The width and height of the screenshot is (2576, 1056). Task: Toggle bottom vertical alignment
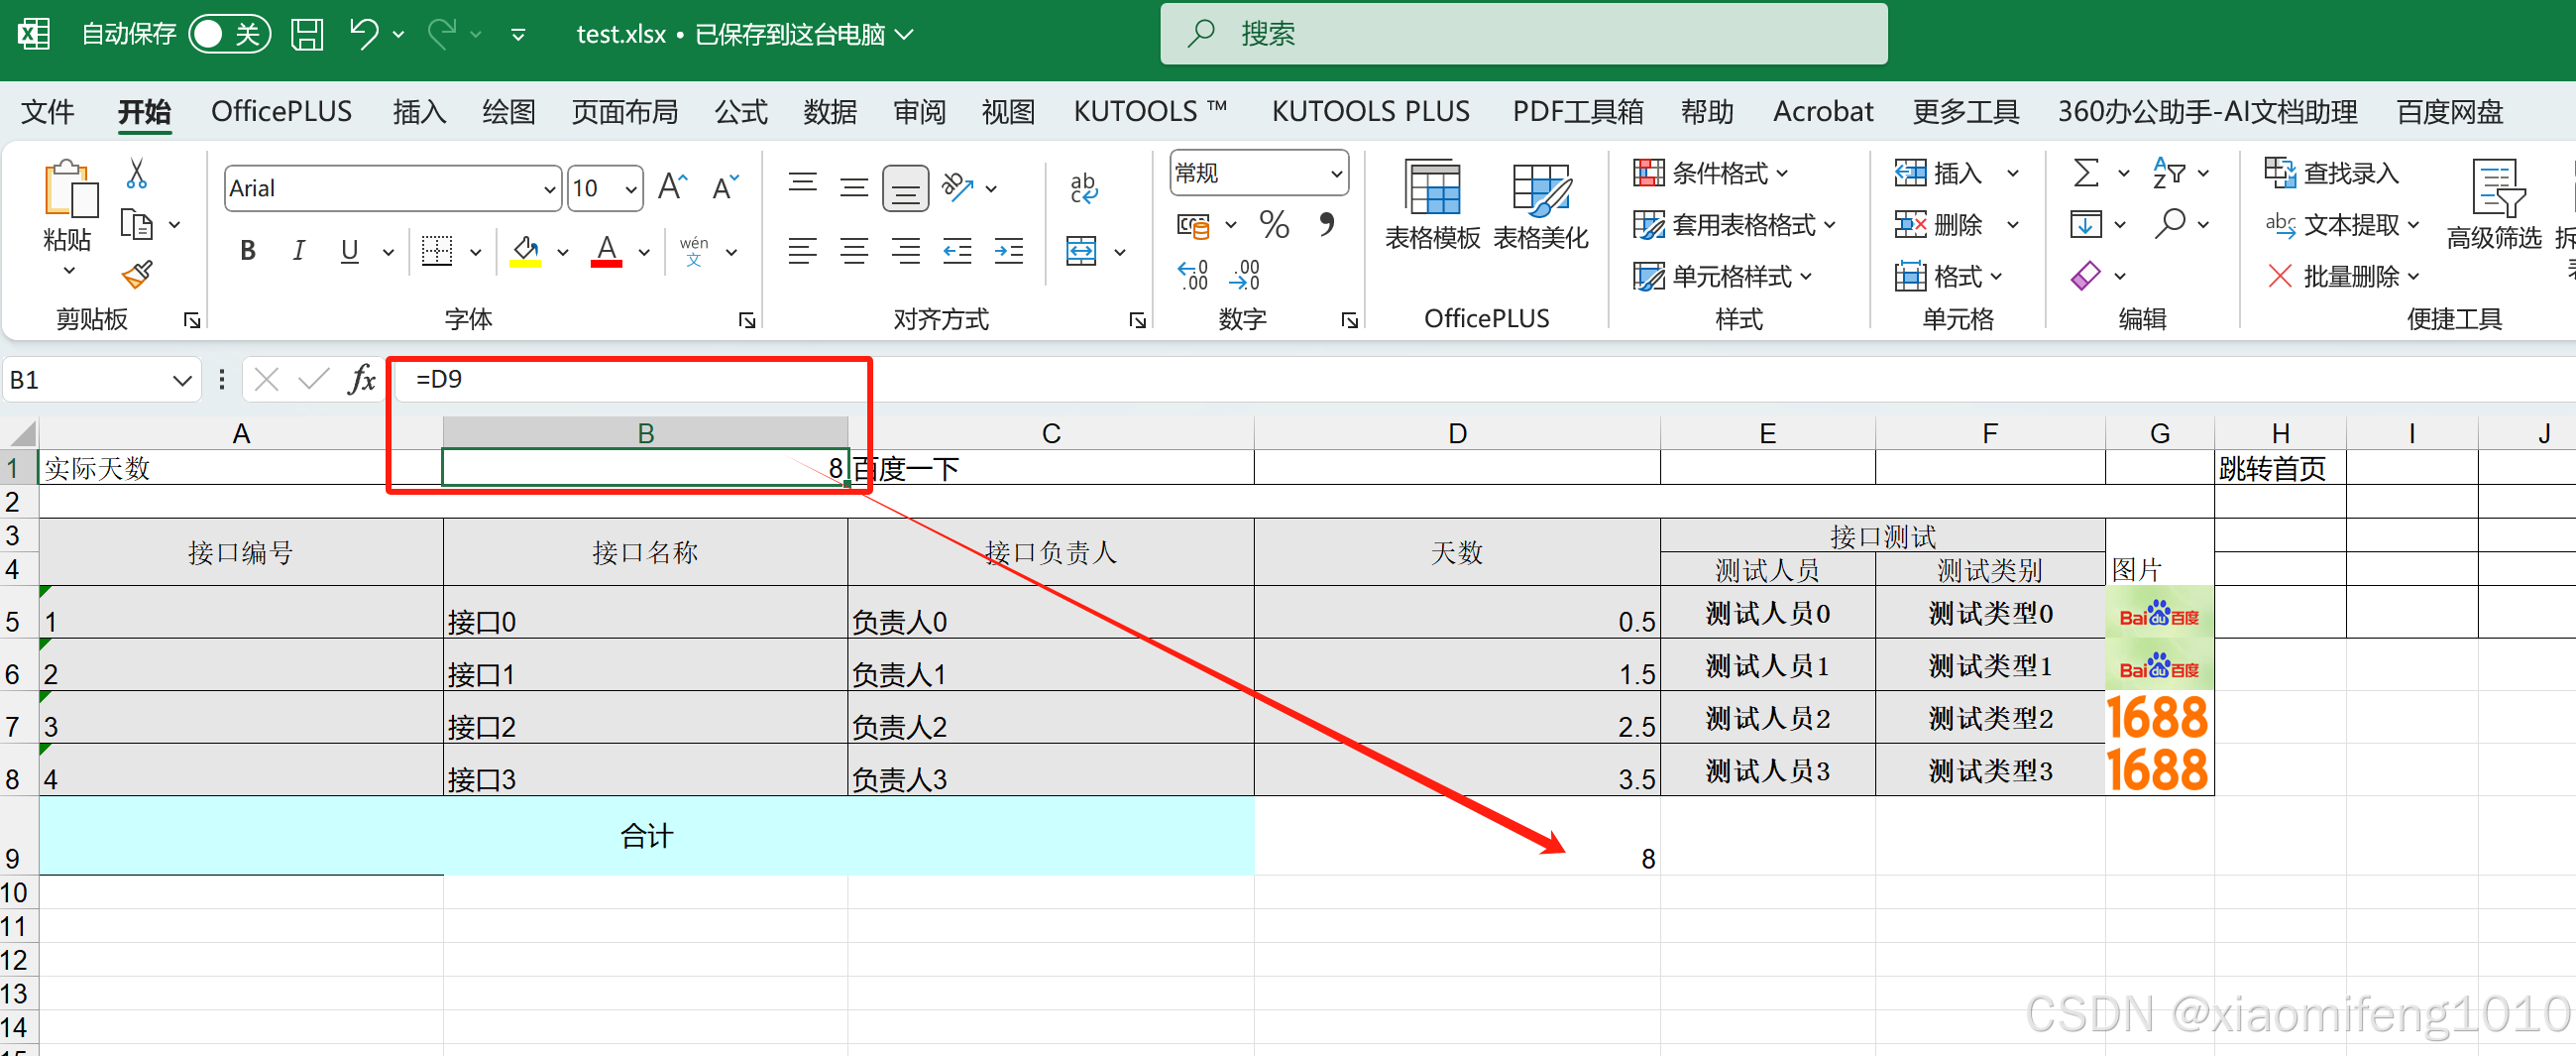(905, 188)
